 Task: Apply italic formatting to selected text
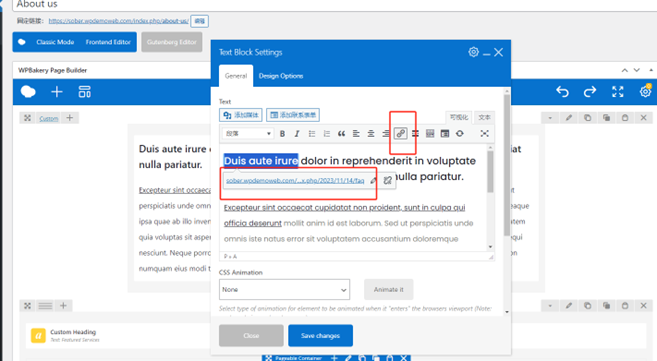(297, 134)
